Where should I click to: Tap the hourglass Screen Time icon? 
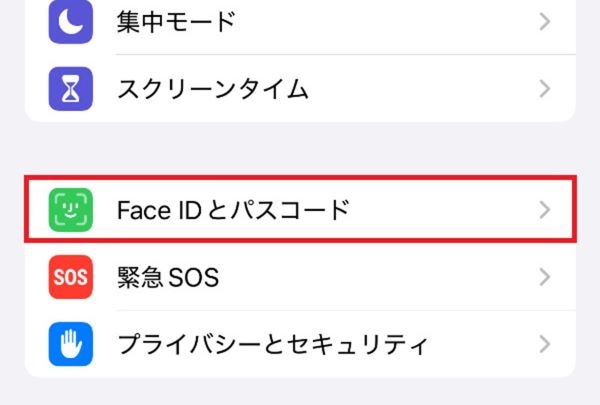click(x=70, y=88)
